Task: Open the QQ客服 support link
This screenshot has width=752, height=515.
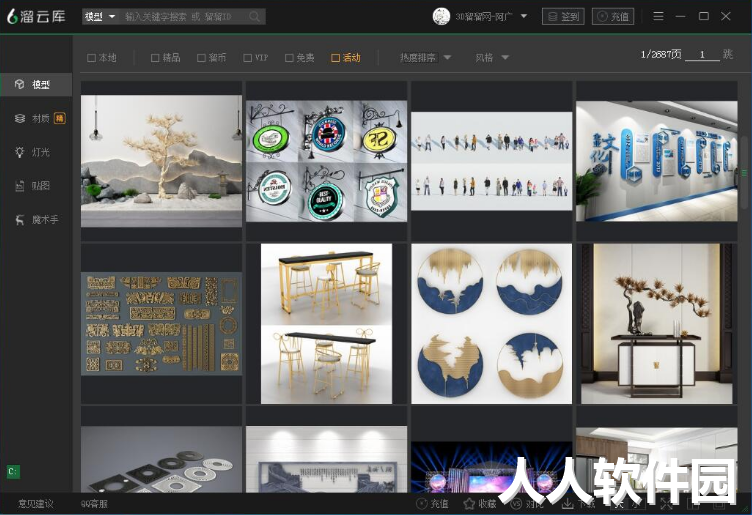Action: click(x=94, y=504)
